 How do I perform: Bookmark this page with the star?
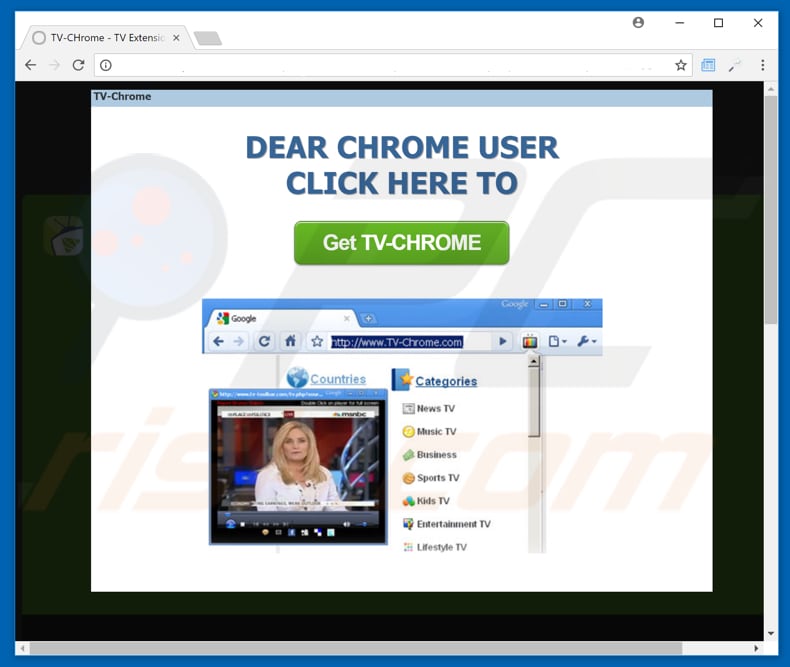[x=681, y=65]
